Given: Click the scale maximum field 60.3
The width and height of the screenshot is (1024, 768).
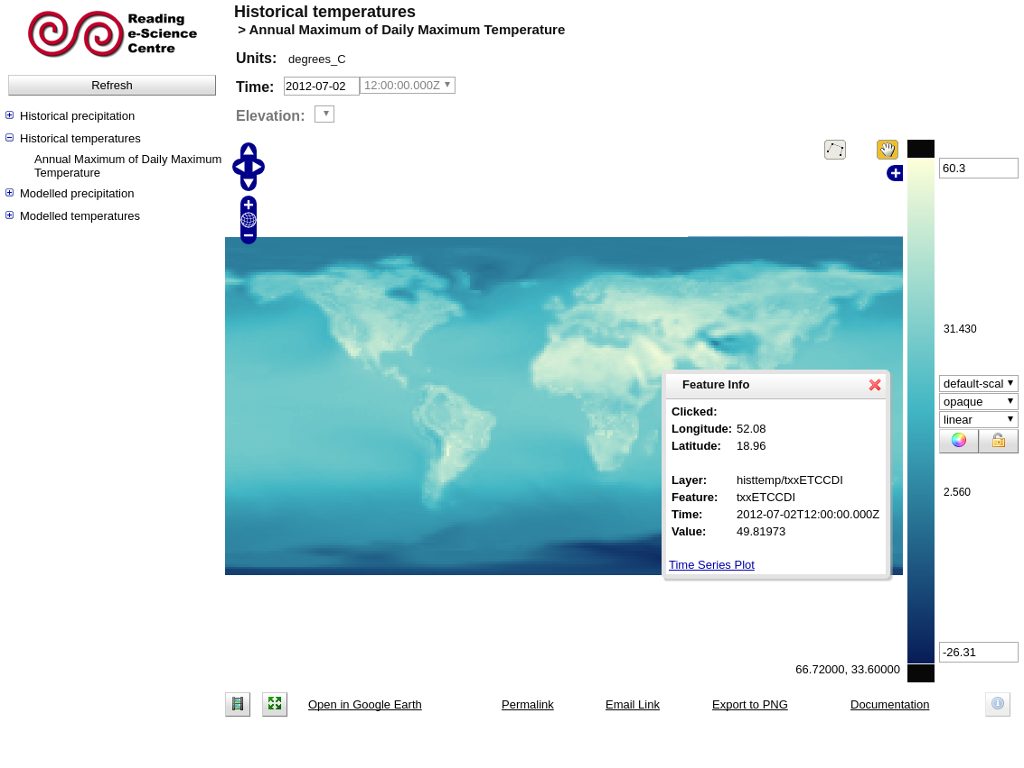Looking at the screenshot, I should [x=978, y=168].
